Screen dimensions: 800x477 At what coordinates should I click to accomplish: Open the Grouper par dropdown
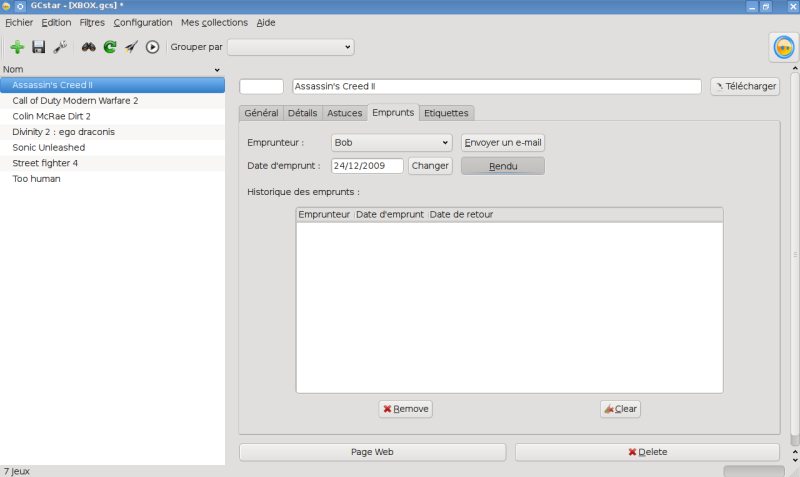tap(290, 47)
